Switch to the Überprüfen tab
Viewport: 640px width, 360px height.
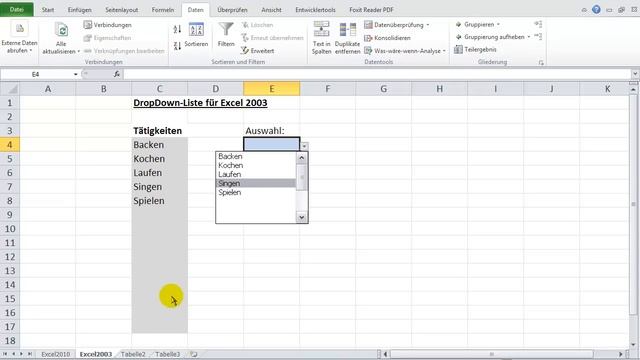[232, 10]
